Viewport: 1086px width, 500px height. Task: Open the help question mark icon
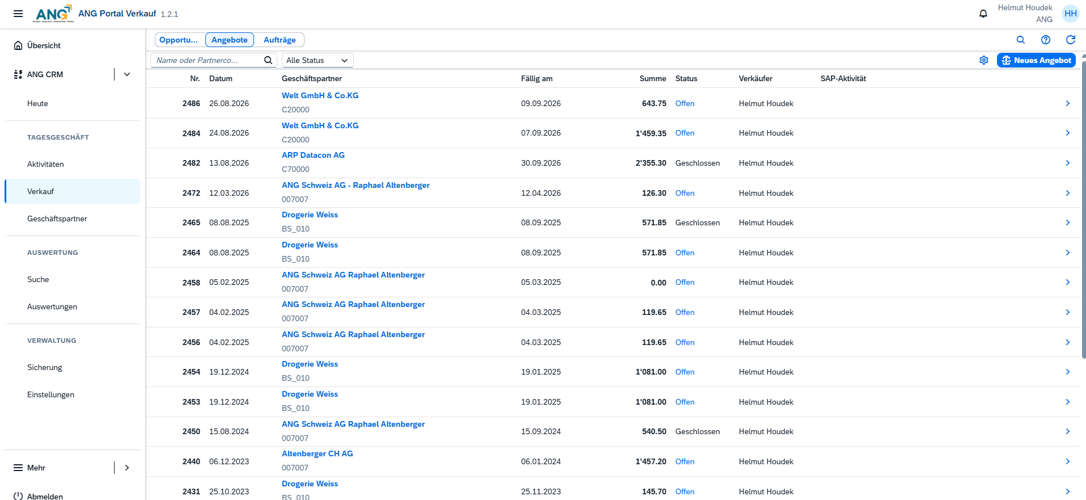click(1046, 40)
